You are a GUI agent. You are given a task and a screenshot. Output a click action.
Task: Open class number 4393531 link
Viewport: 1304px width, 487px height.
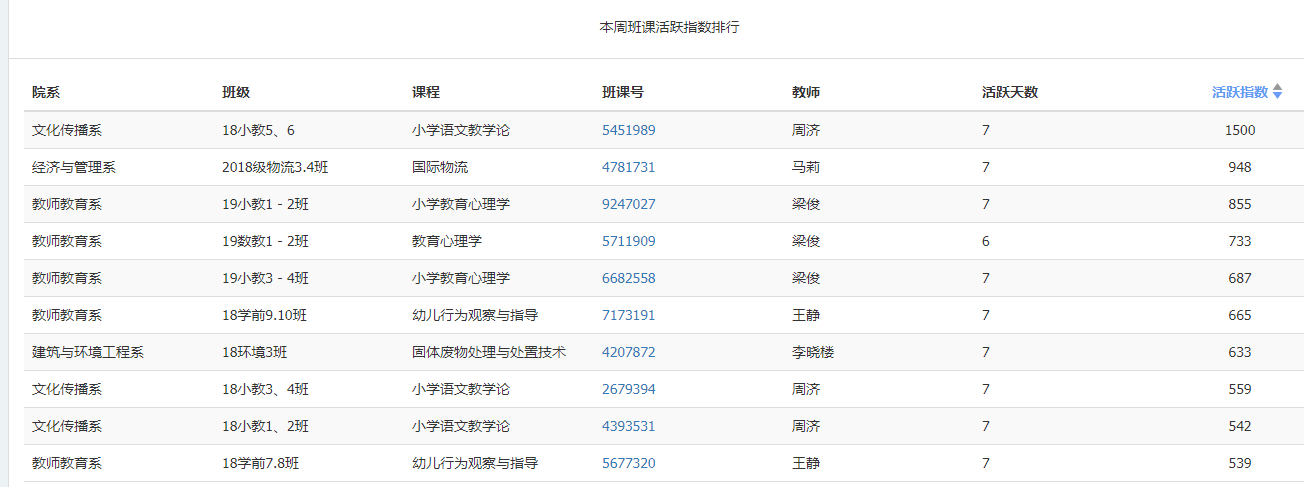629,426
